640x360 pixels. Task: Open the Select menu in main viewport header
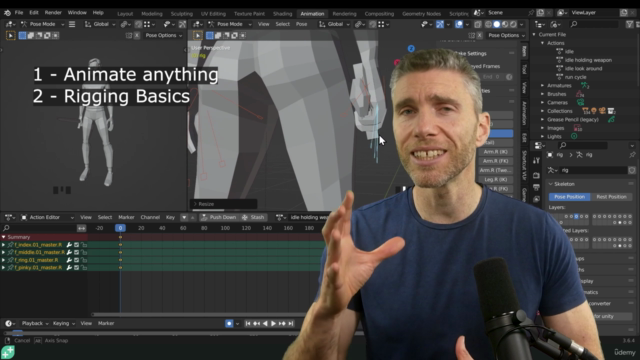click(x=282, y=24)
